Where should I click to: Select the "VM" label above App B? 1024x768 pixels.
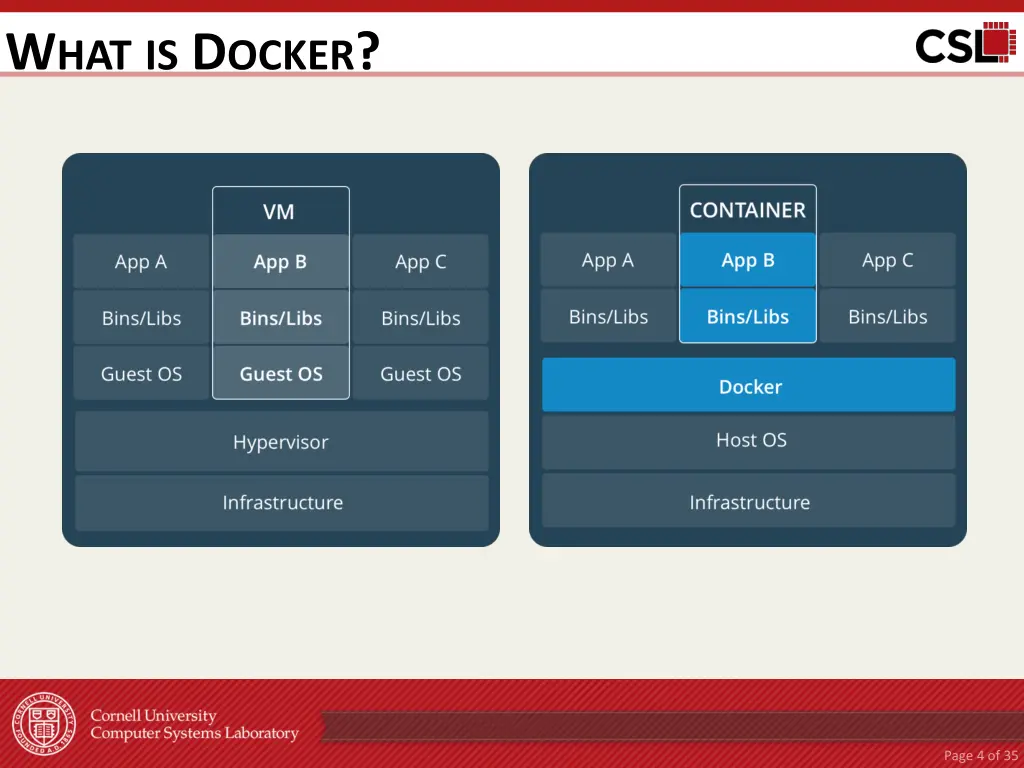279,212
